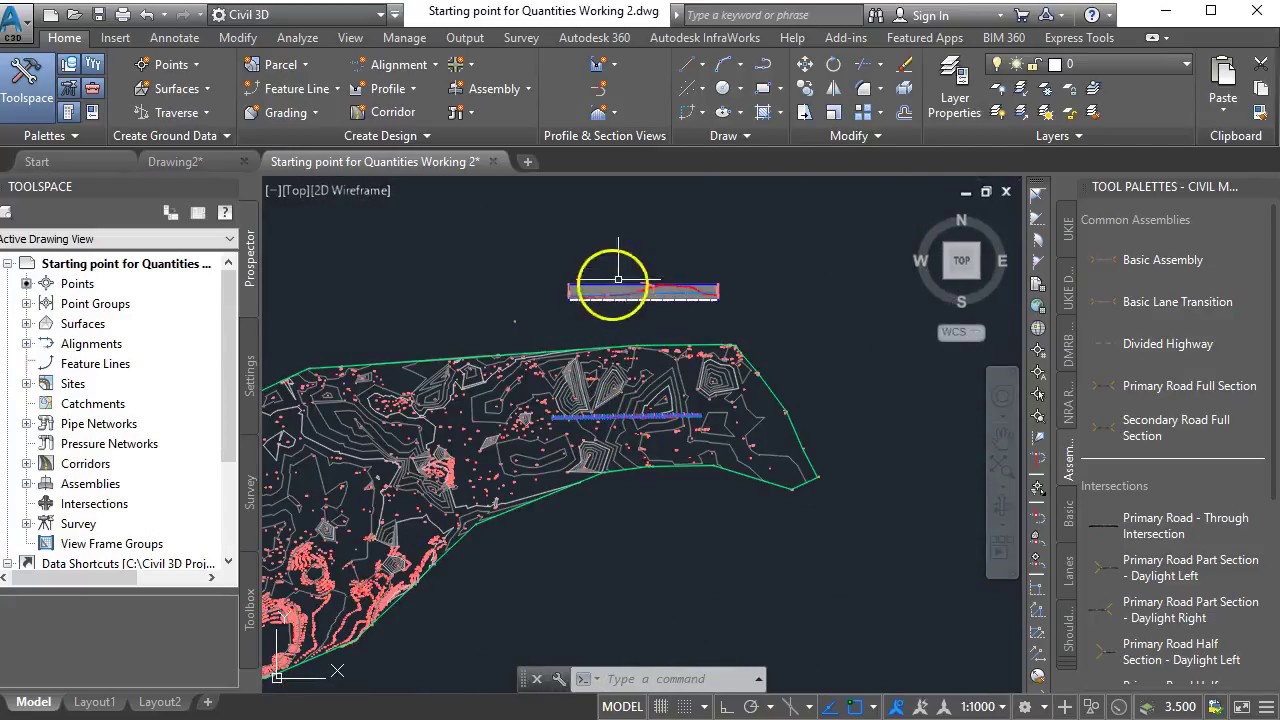Click the Help question-mark icon in title bar
The height and width of the screenshot is (720, 1280).
pos(1091,15)
